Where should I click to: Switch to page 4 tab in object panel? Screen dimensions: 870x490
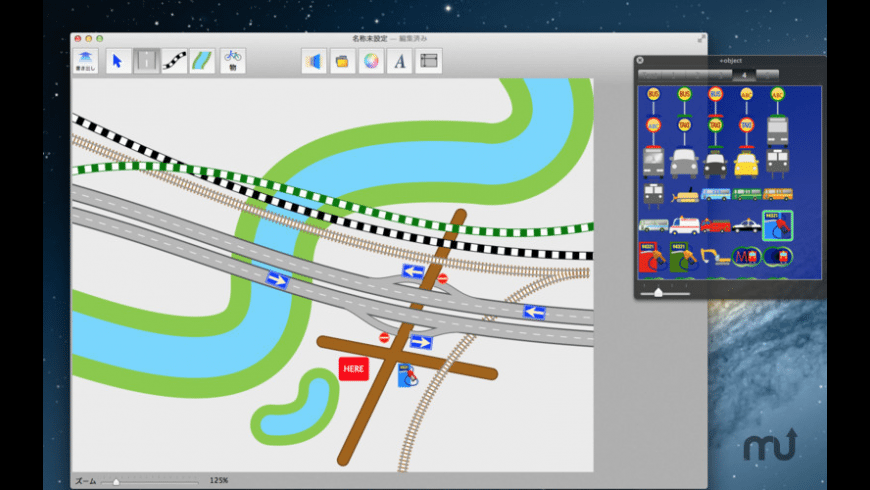(743, 74)
